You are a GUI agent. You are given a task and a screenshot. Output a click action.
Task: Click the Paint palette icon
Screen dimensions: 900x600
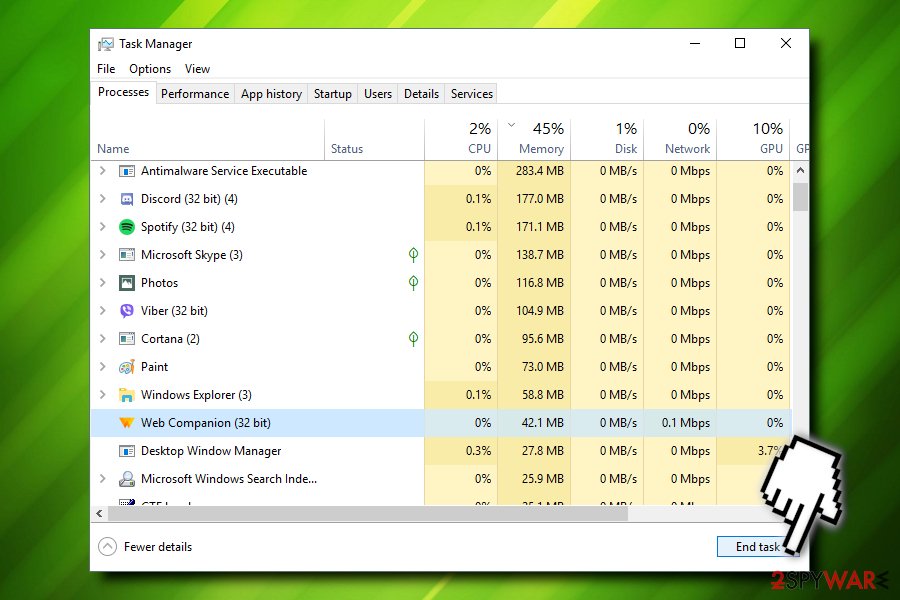tap(126, 367)
